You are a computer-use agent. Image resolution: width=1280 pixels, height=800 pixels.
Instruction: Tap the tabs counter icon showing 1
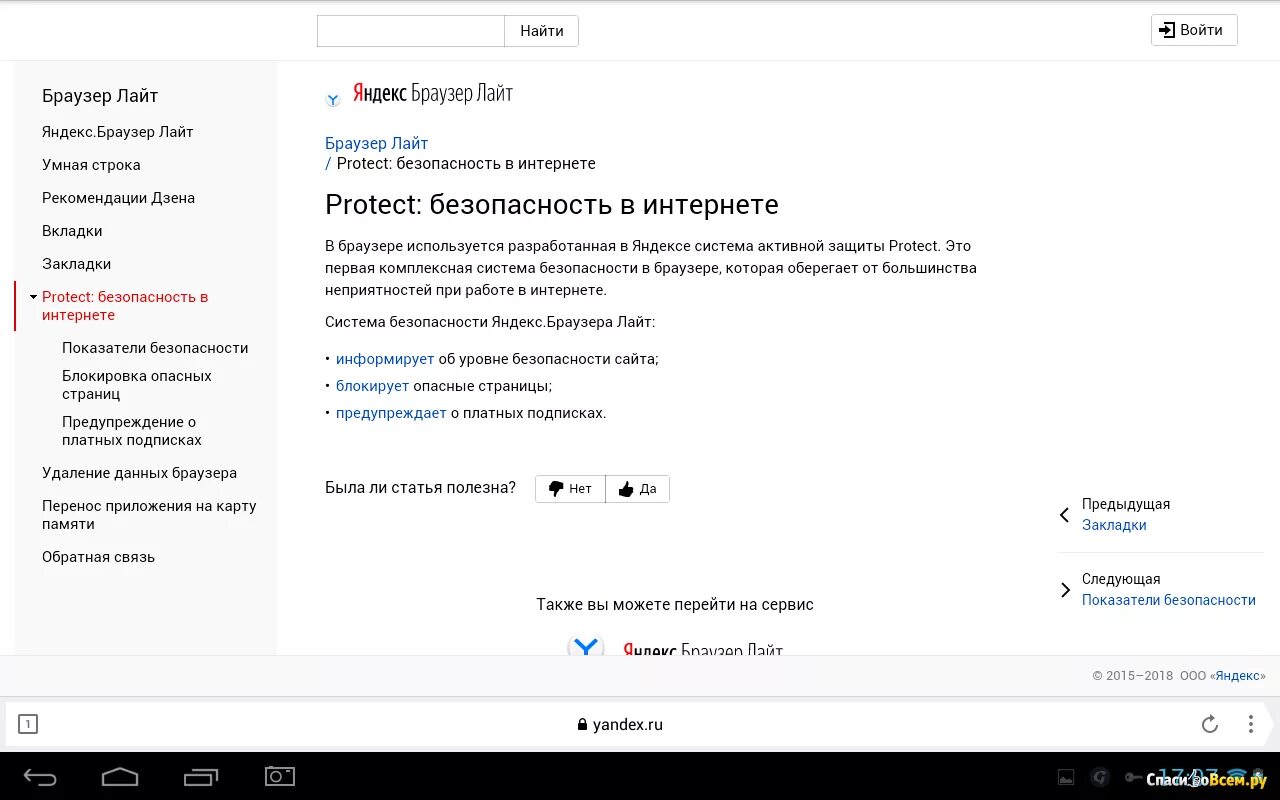point(28,724)
